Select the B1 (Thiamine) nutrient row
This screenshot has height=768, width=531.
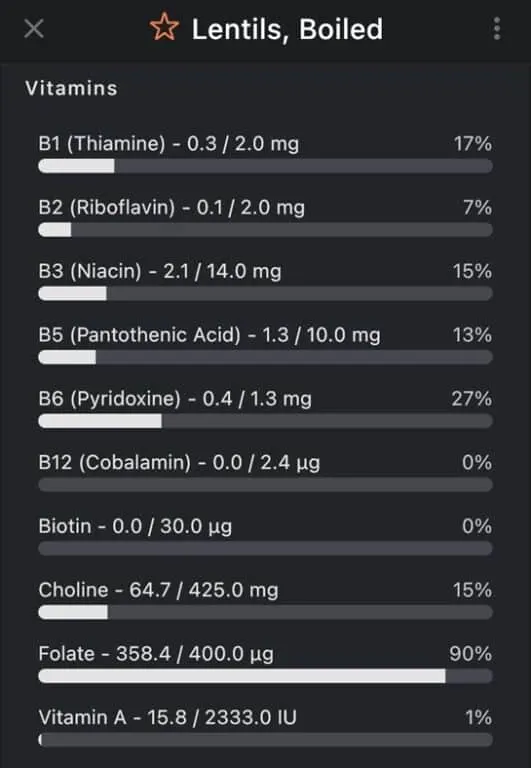pos(265,154)
